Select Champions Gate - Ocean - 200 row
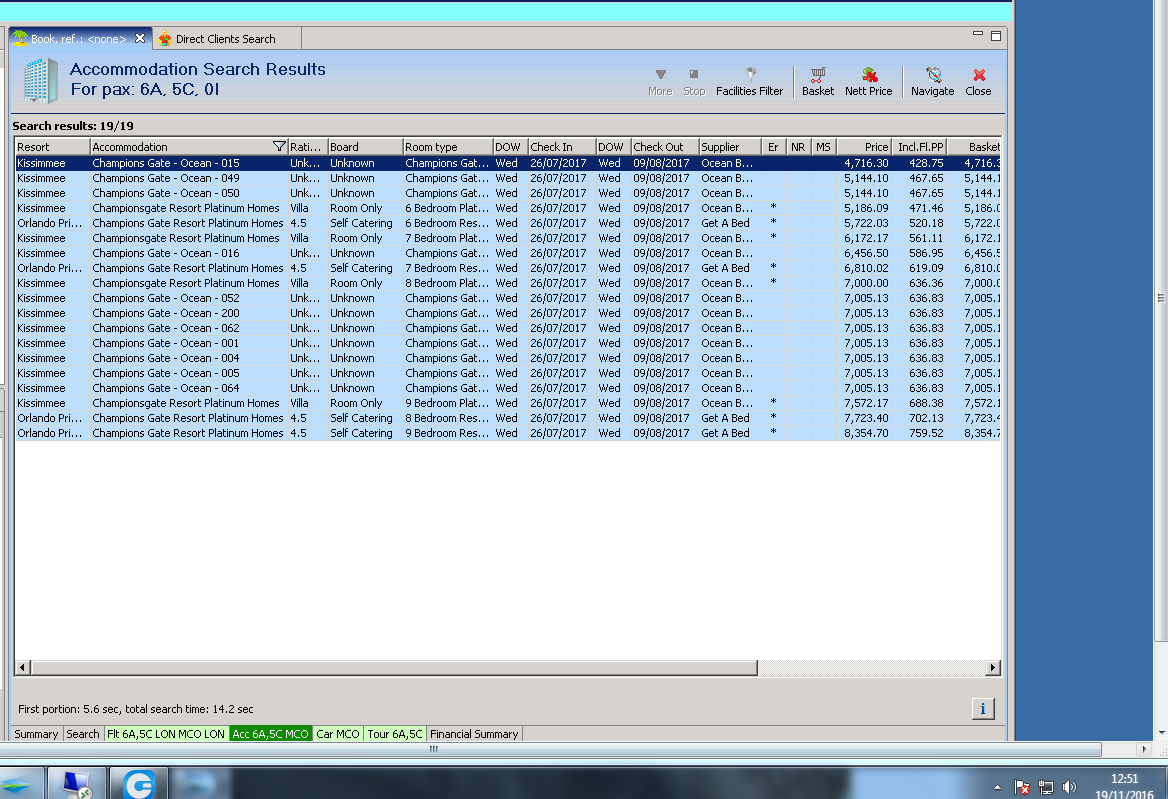 pyautogui.click(x=507, y=313)
